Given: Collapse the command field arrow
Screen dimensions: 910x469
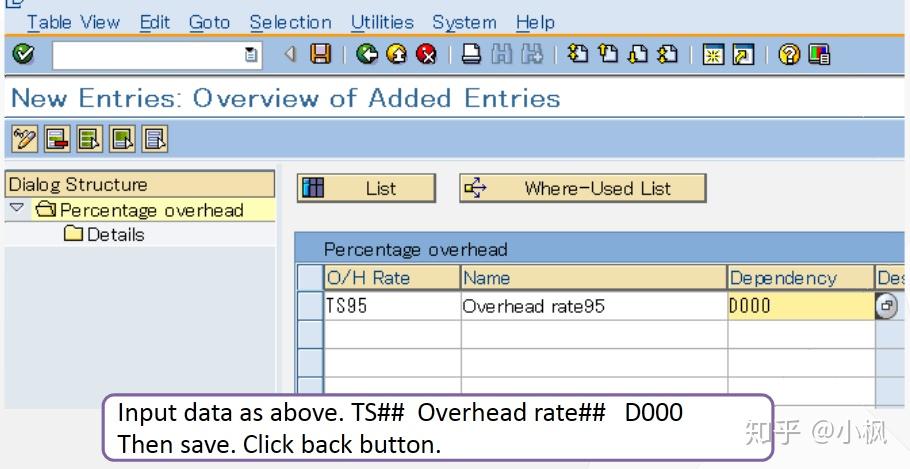Looking at the screenshot, I should 290,55.
